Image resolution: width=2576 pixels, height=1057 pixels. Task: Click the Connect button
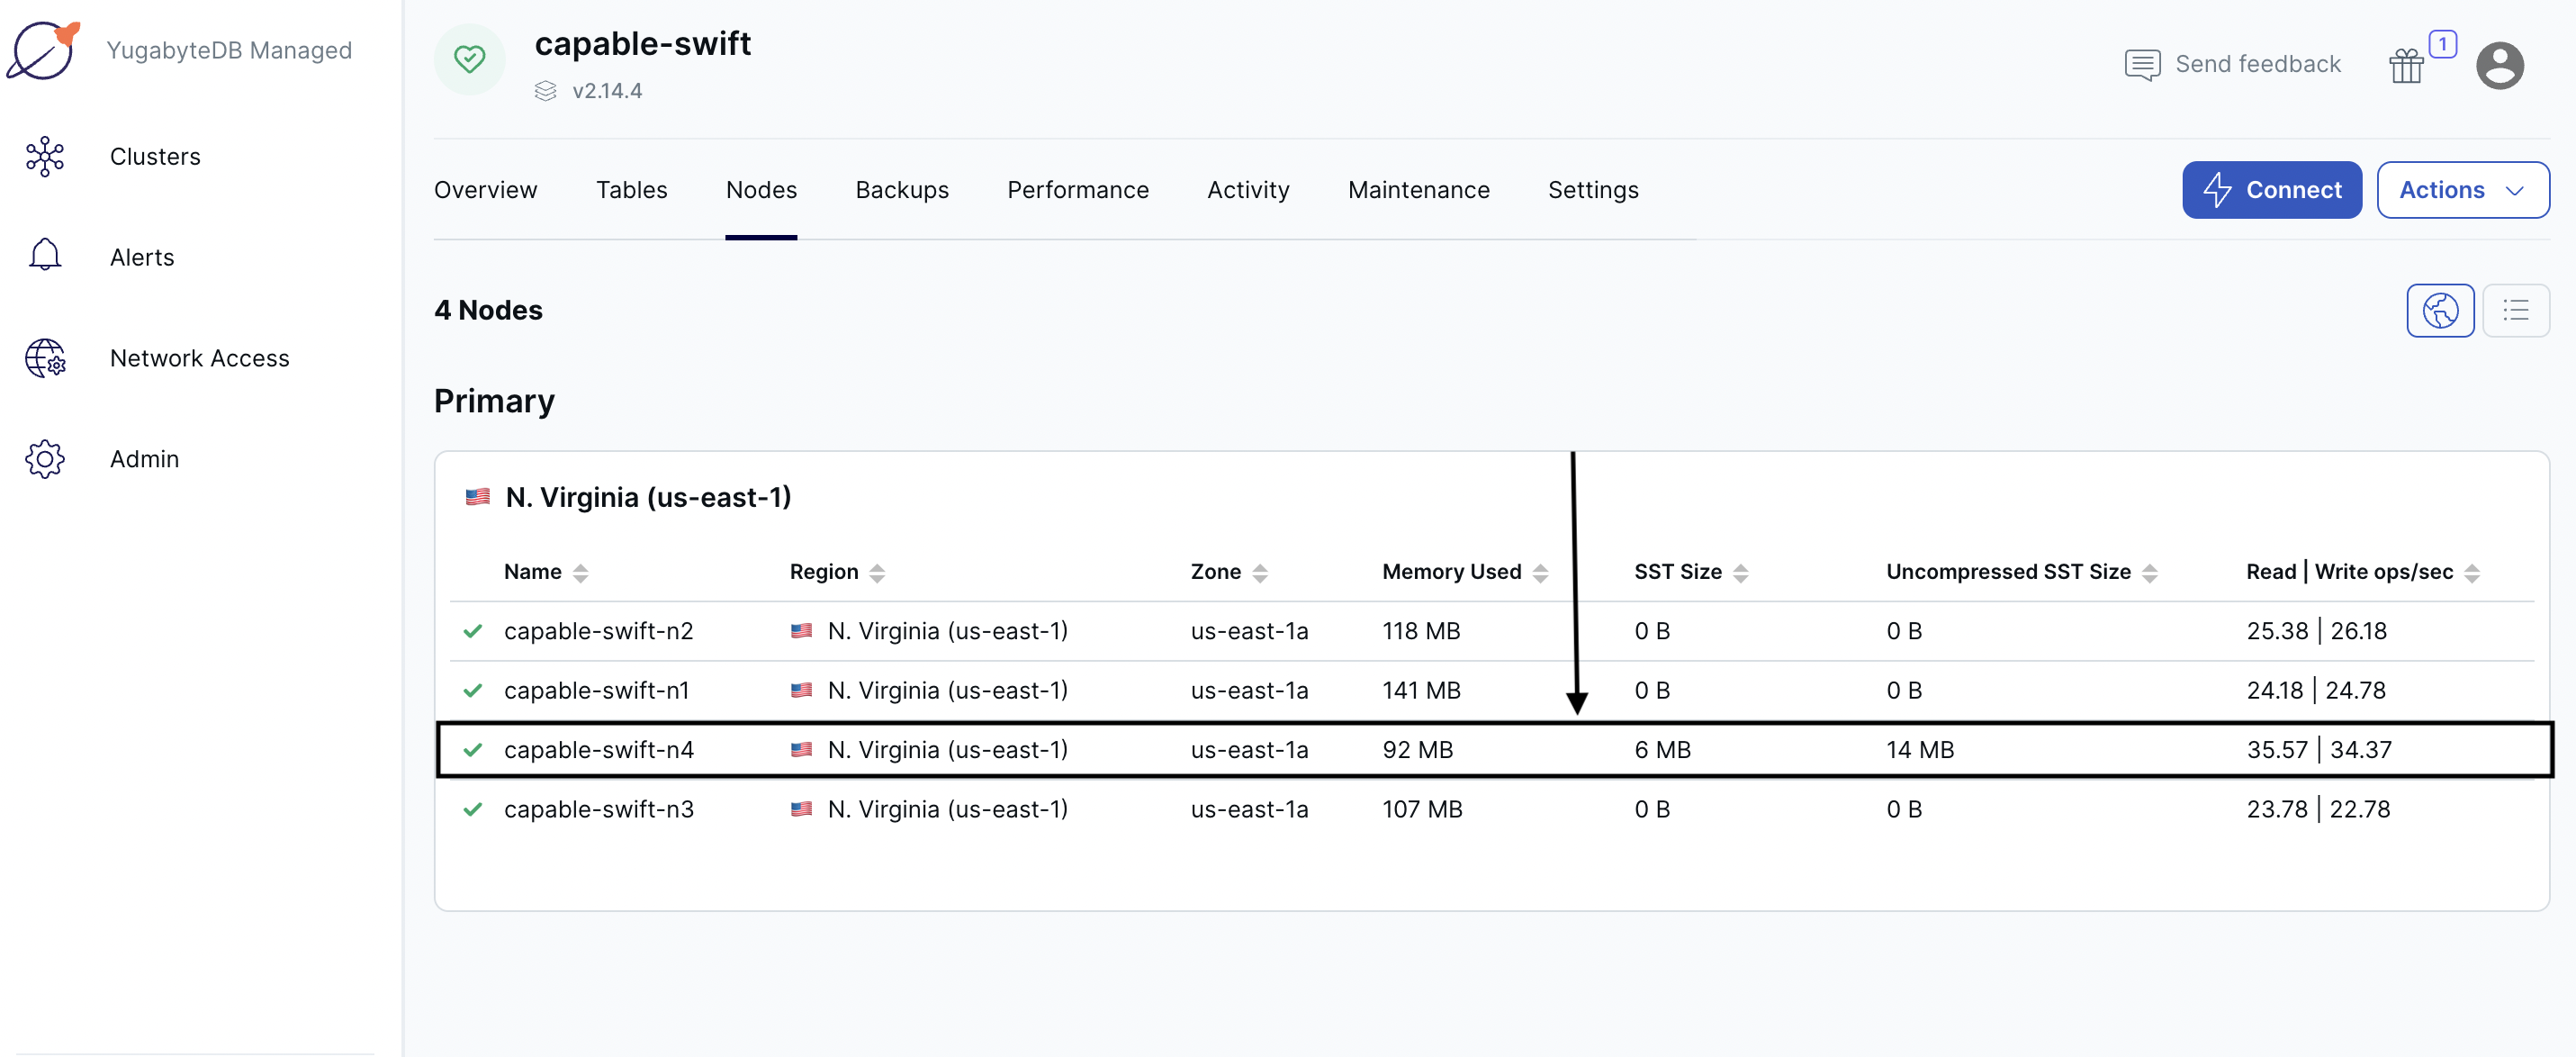tap(2271, 190)
